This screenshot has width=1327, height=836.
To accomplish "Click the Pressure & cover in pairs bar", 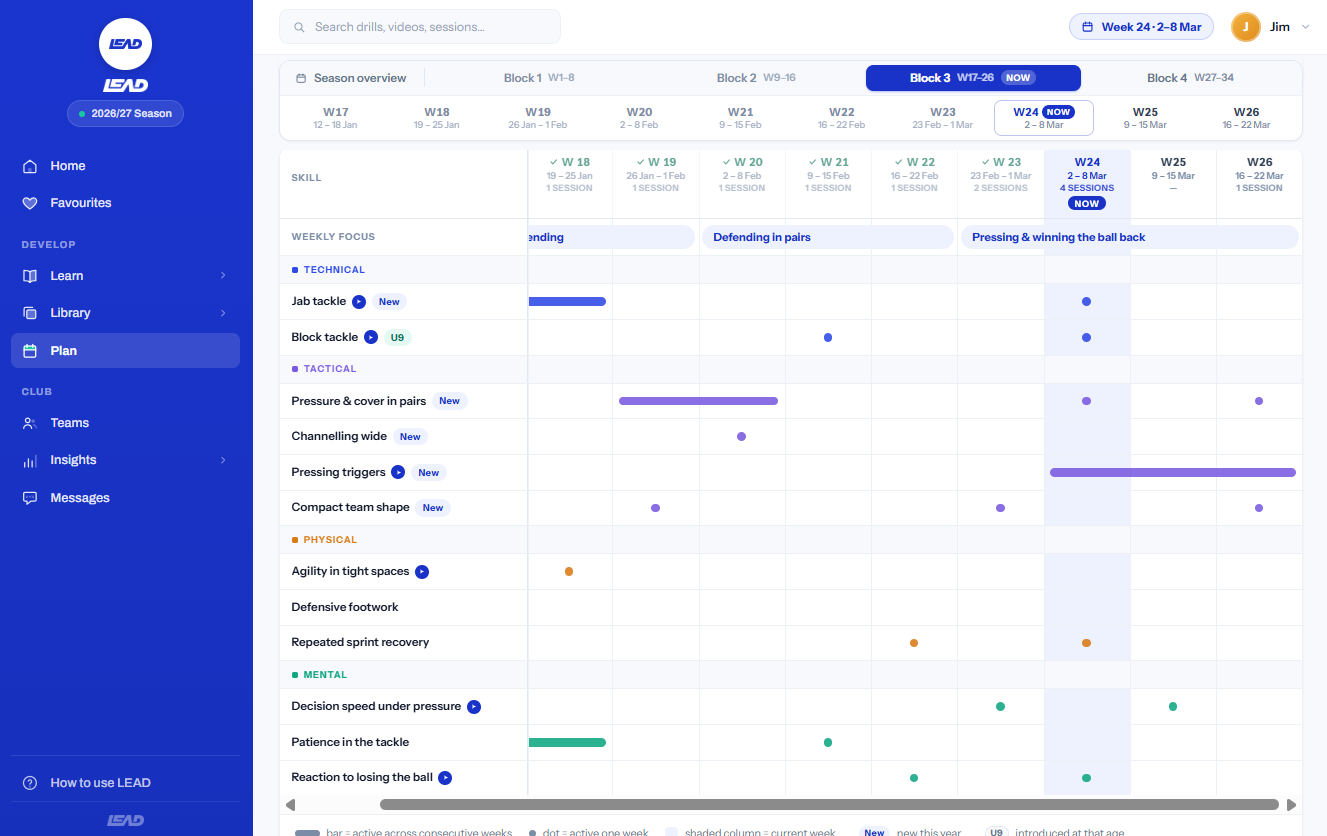I will [698, 401].
